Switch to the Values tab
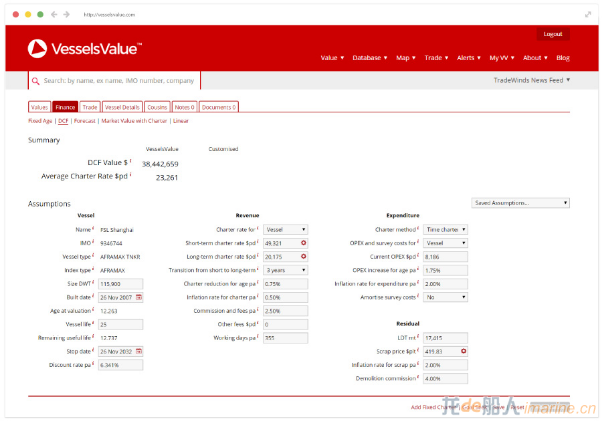The image size is (602, 421). click(x=39, y=107)
